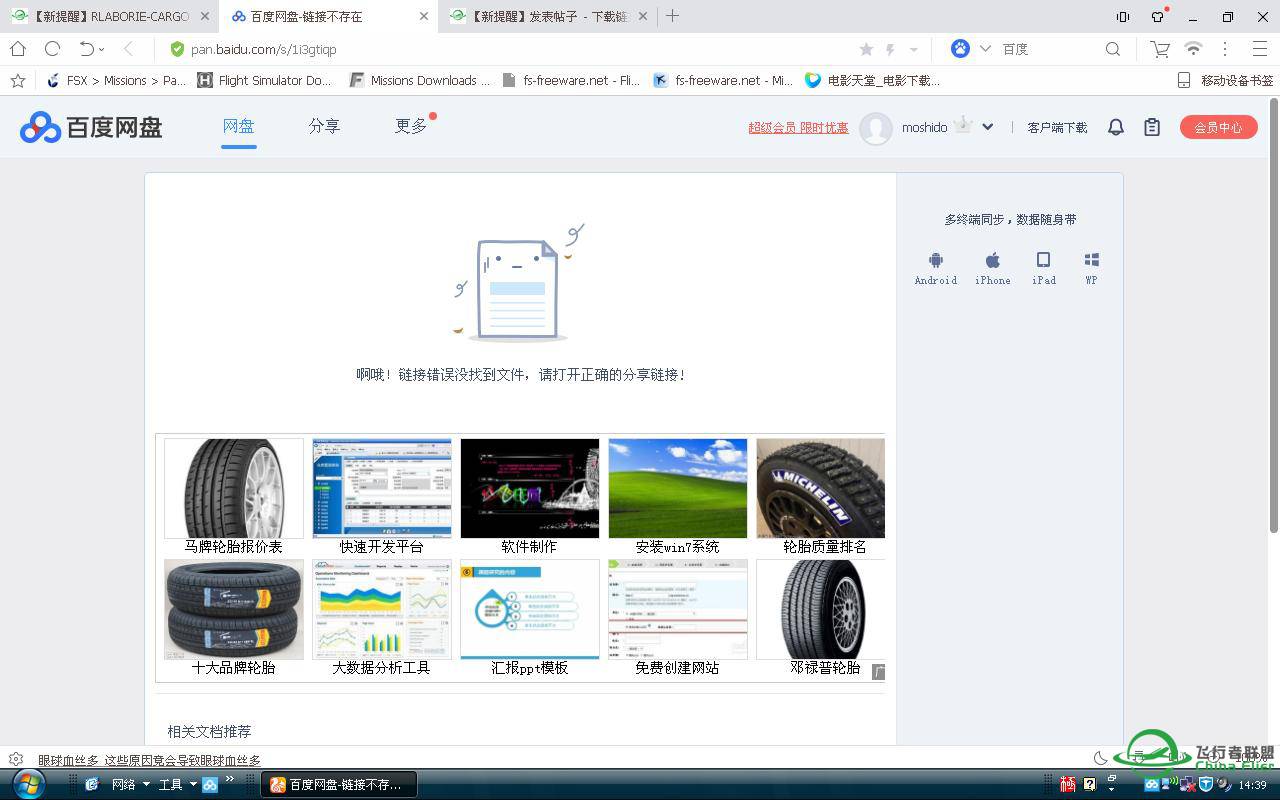This screenshot has width=1280, height=800.
Task: Select the 分享 navigation tab
Action: pyautogui.click(x=324, y=126)
